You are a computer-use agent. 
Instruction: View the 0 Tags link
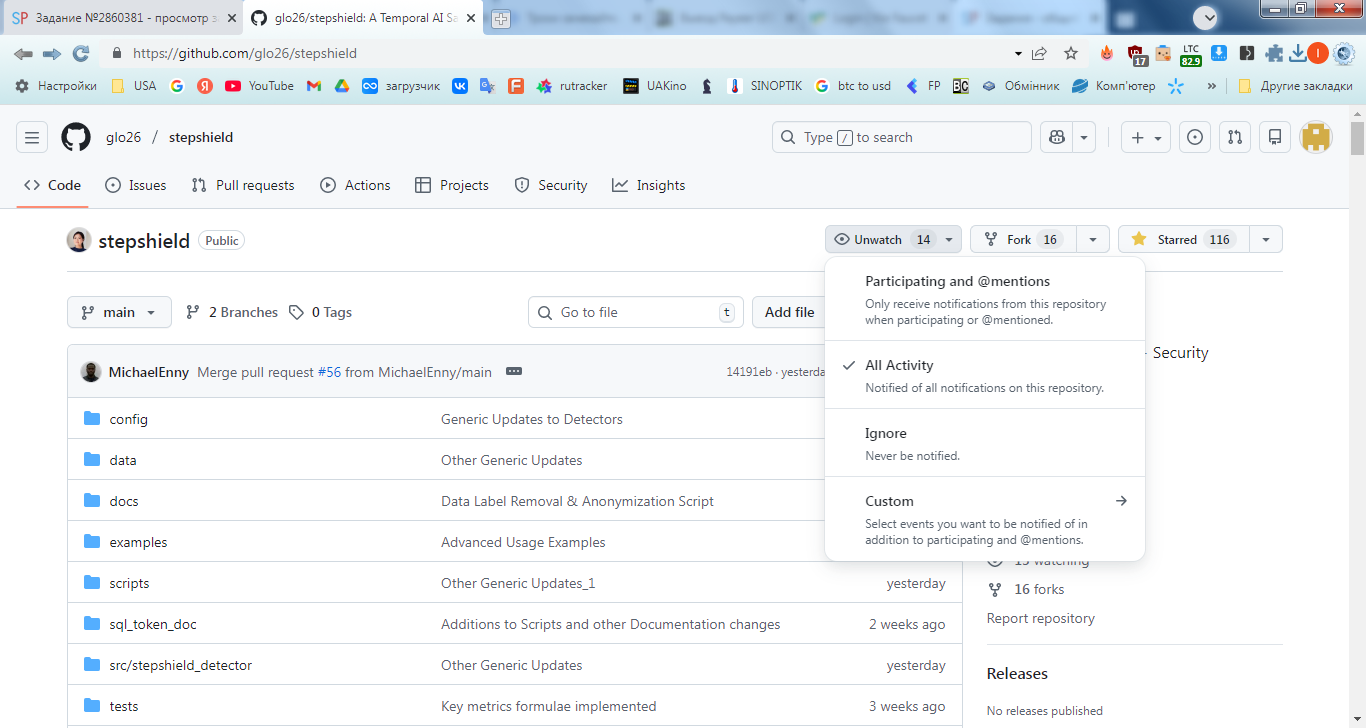tap(321, 312)
